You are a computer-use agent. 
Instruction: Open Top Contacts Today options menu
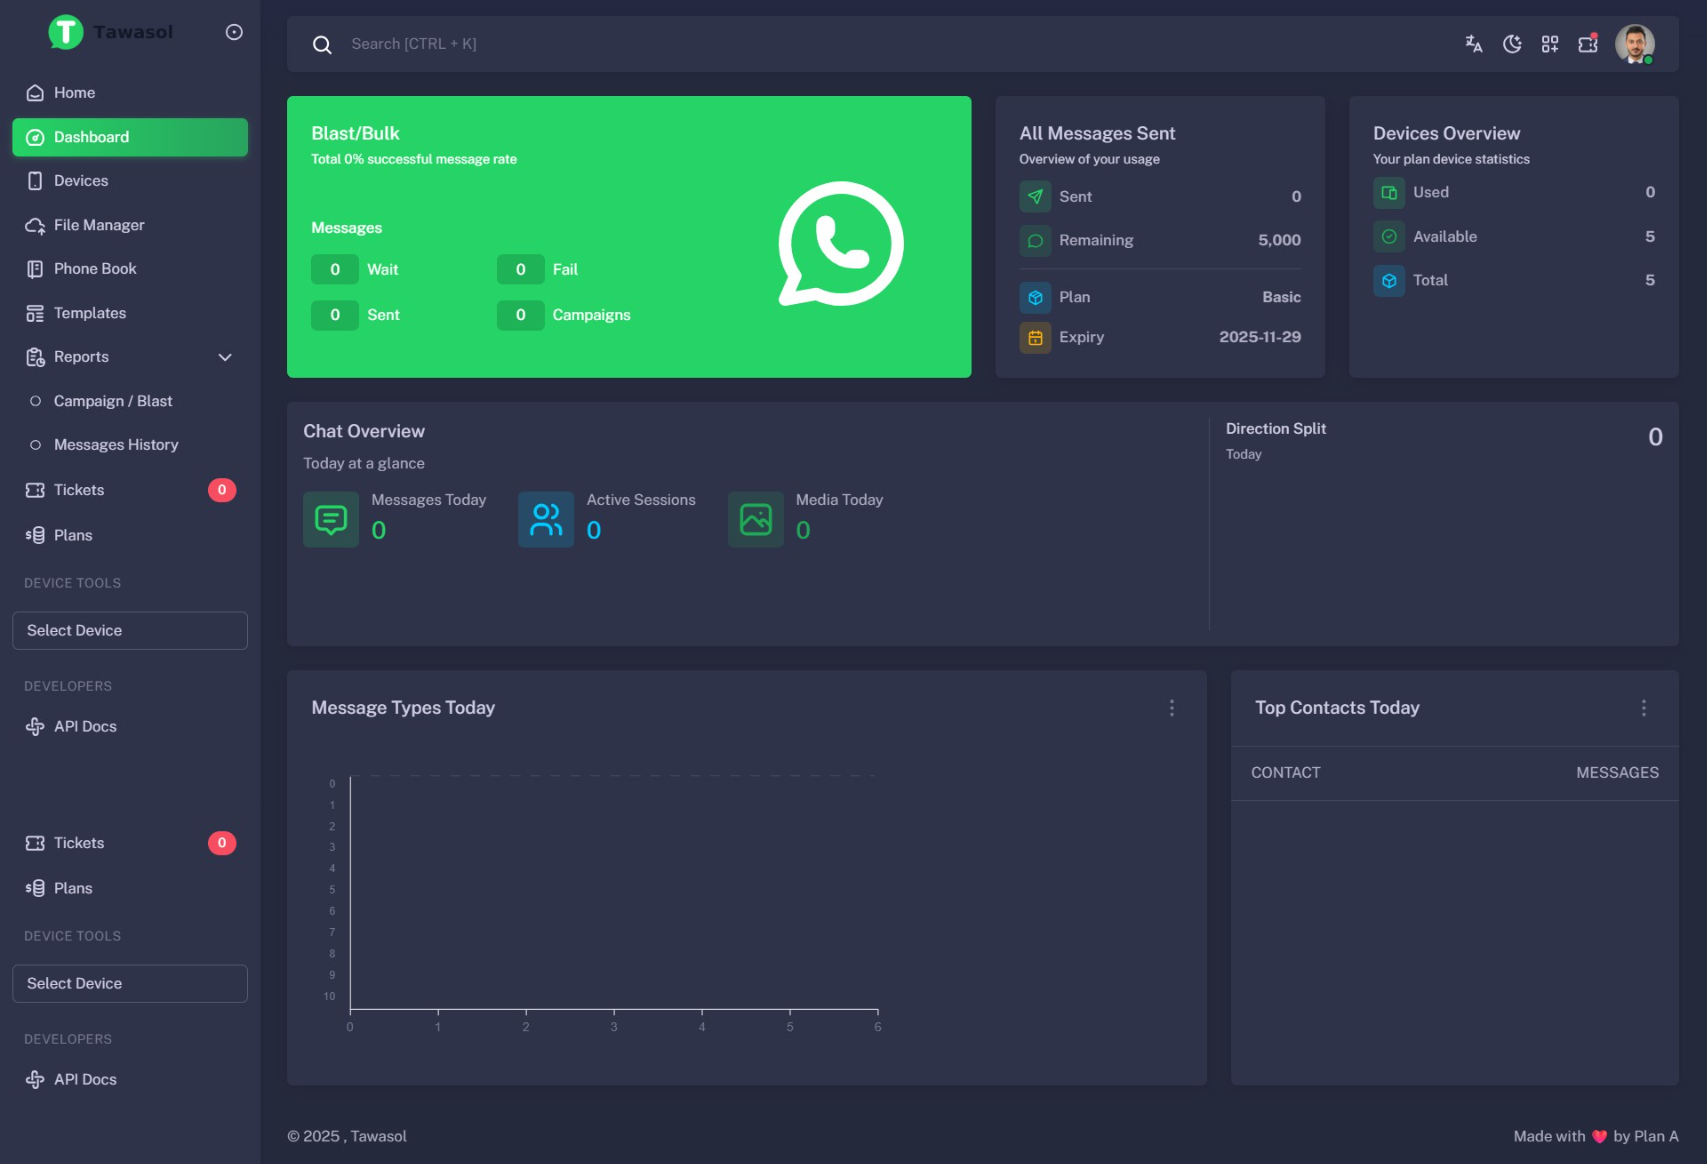pos(1644,708)
